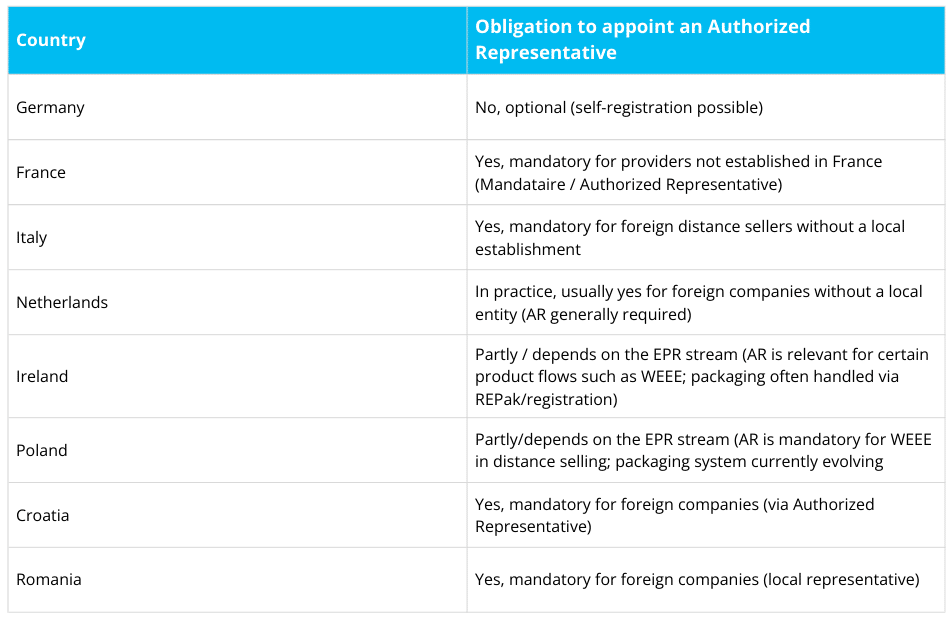Select the Romania country cell
Viewport: 952px width, 620px height.
coord(49,579)
